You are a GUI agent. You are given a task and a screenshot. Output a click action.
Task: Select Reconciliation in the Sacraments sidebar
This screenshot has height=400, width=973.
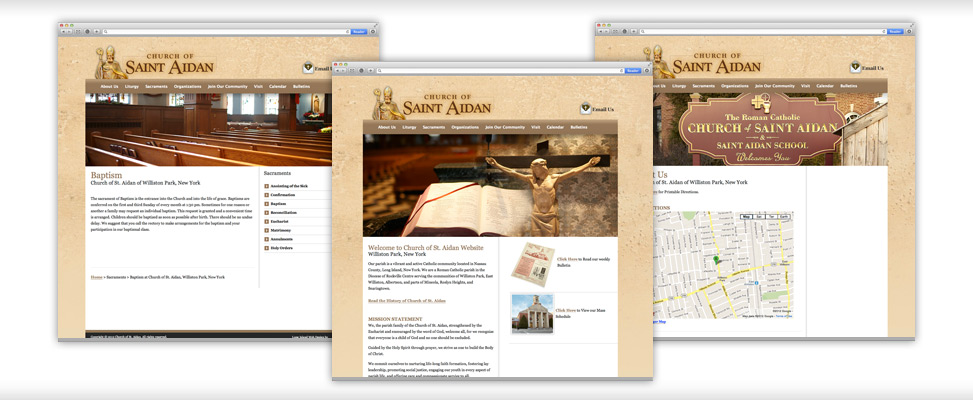point(284,212)
